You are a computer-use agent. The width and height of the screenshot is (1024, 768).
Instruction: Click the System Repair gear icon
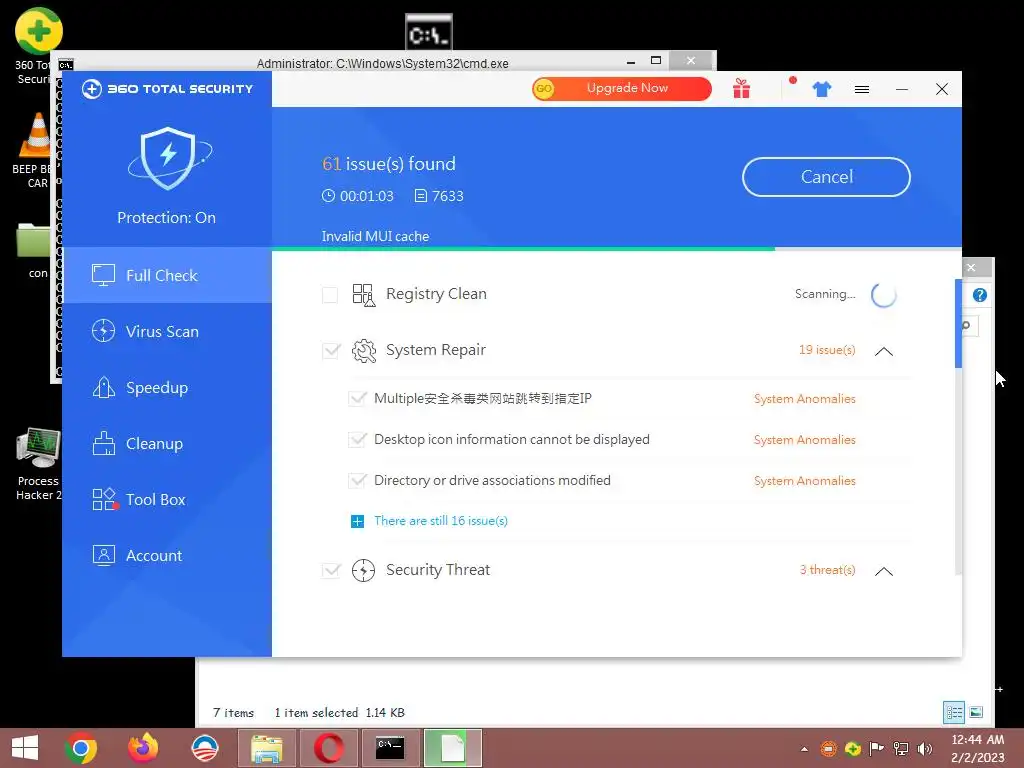coord(364,351)
